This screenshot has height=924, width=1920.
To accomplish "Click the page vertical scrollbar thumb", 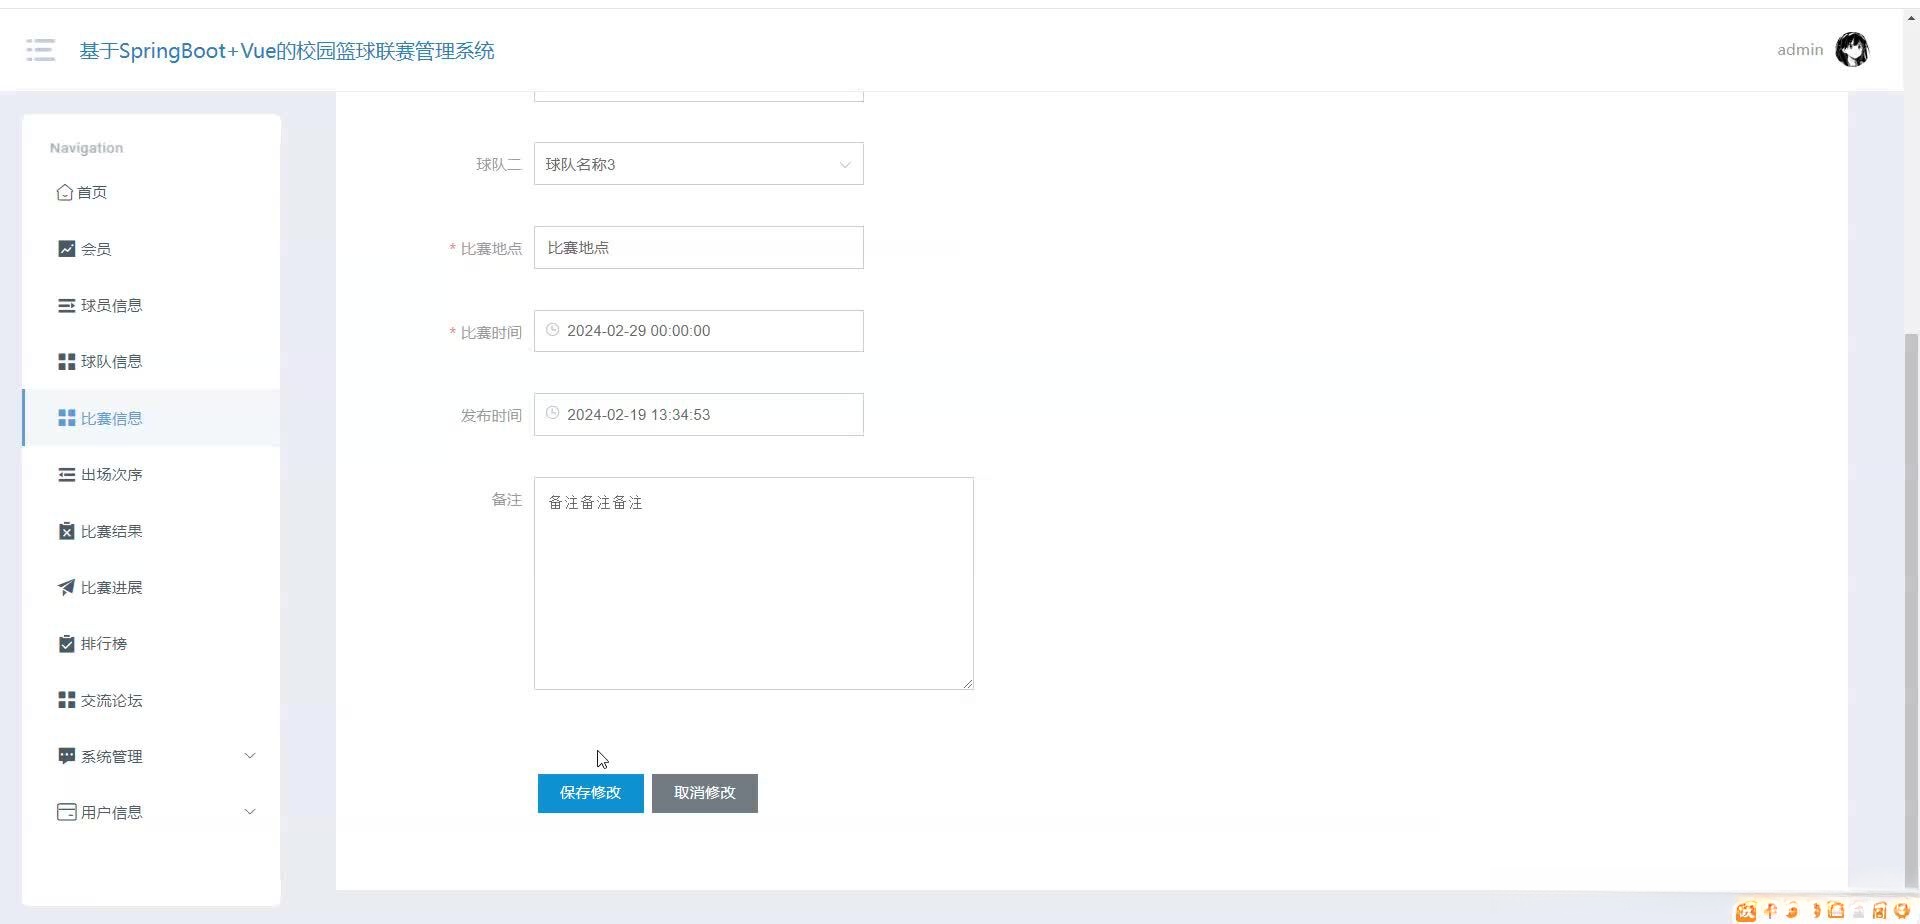I will tap(1912, 610).
